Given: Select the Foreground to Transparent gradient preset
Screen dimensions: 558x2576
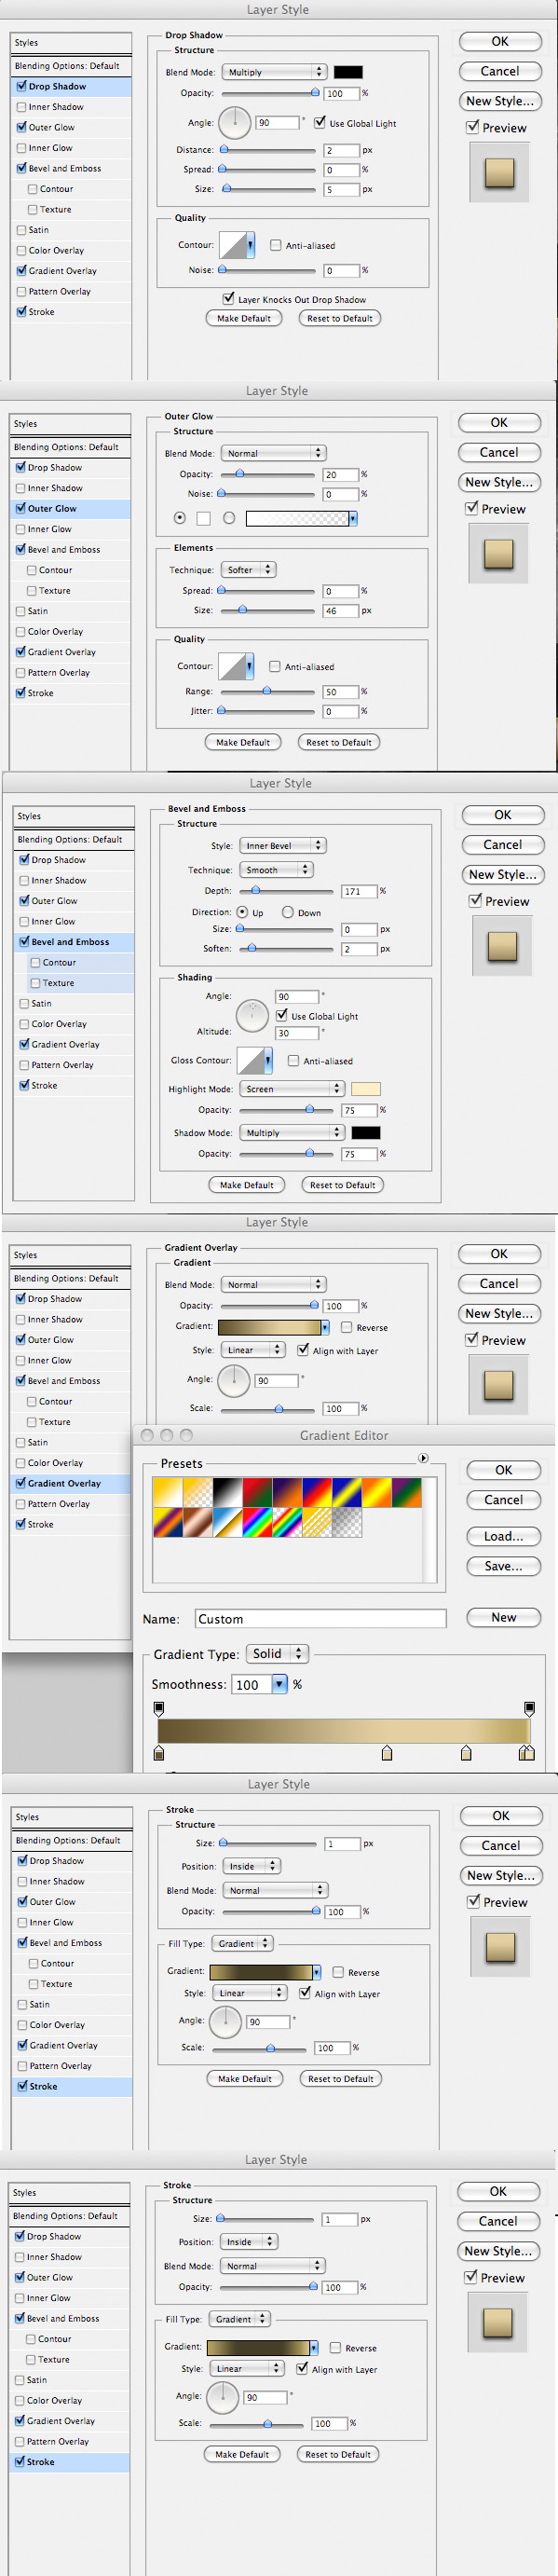Looking at the screenshot, I should click(197, 1492).
